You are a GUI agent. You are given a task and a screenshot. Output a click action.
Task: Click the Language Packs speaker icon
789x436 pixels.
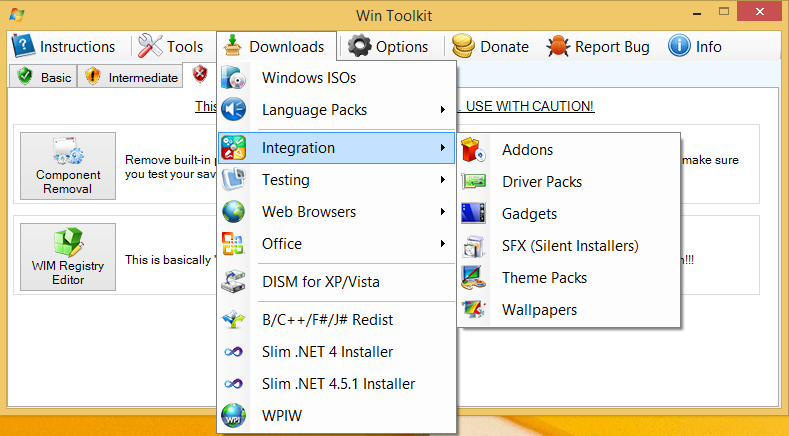pos(233,109)
